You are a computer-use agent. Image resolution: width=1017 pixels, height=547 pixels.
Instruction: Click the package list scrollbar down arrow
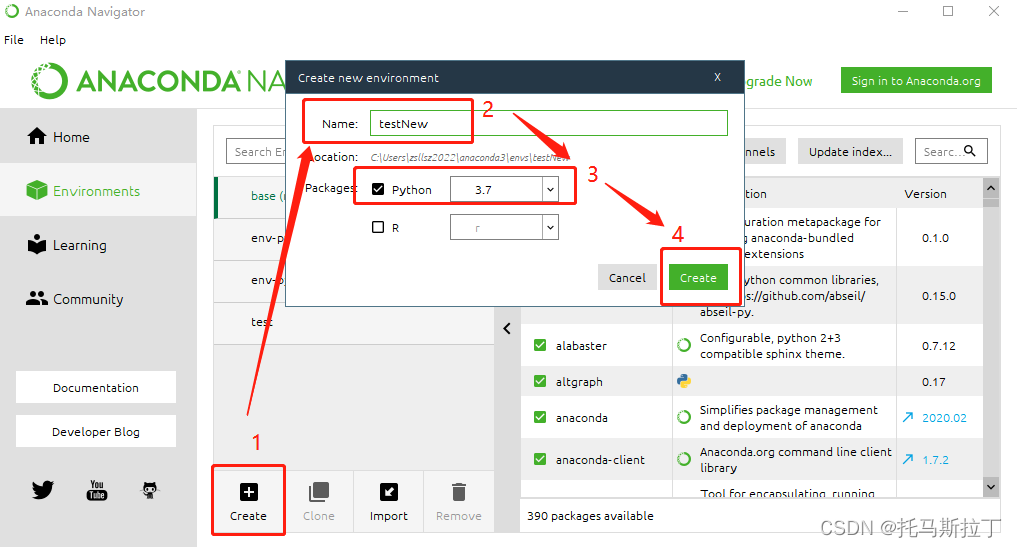(990, 487)
